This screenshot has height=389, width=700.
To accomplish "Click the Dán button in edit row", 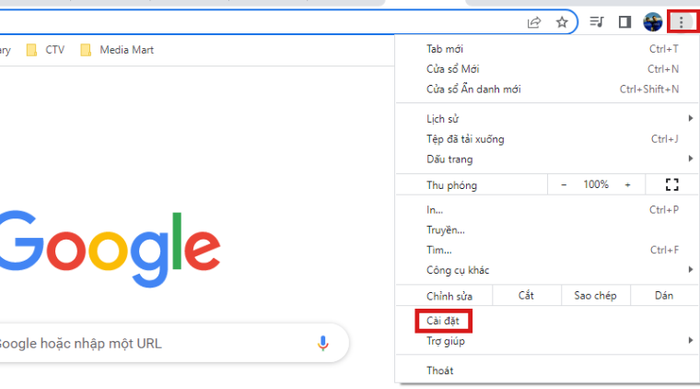I will pyautogui.click(x=664, y=296).
